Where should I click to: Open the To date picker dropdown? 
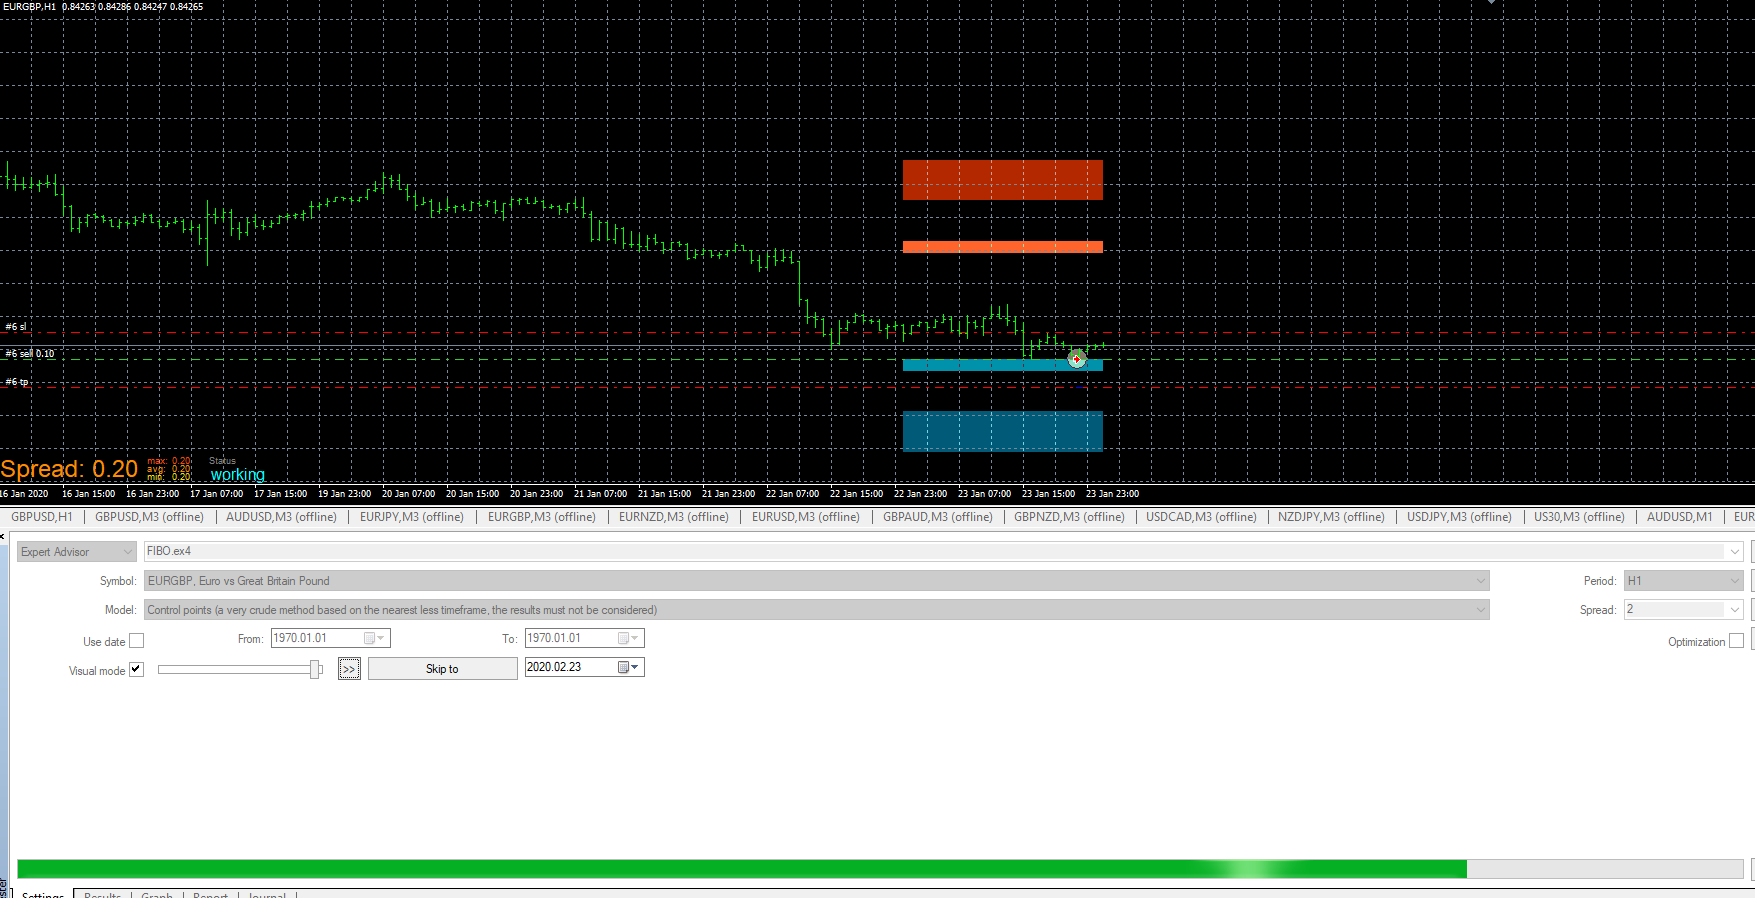coord(628,638)
